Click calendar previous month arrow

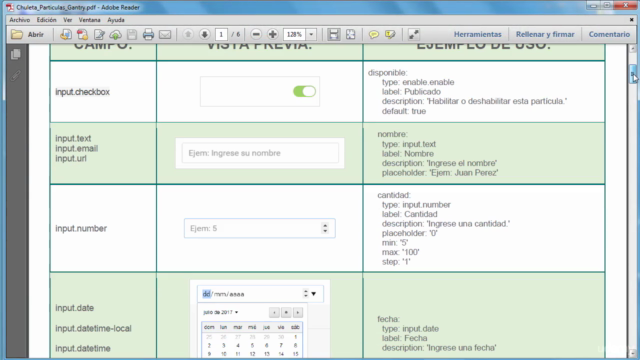coord(274,313)
